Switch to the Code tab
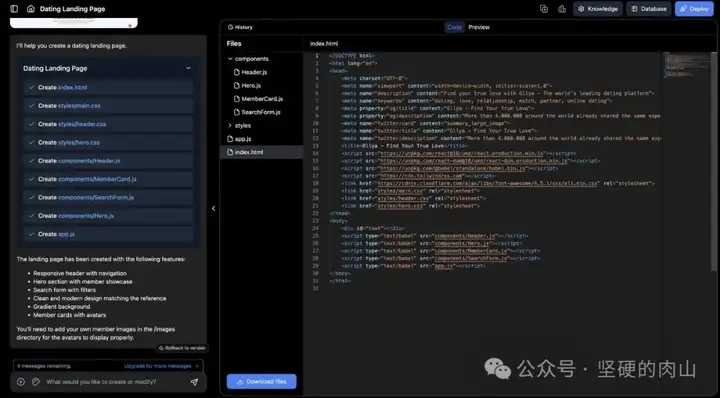Image resolution: width=720 pixels, height=398 pixels. 454,27
